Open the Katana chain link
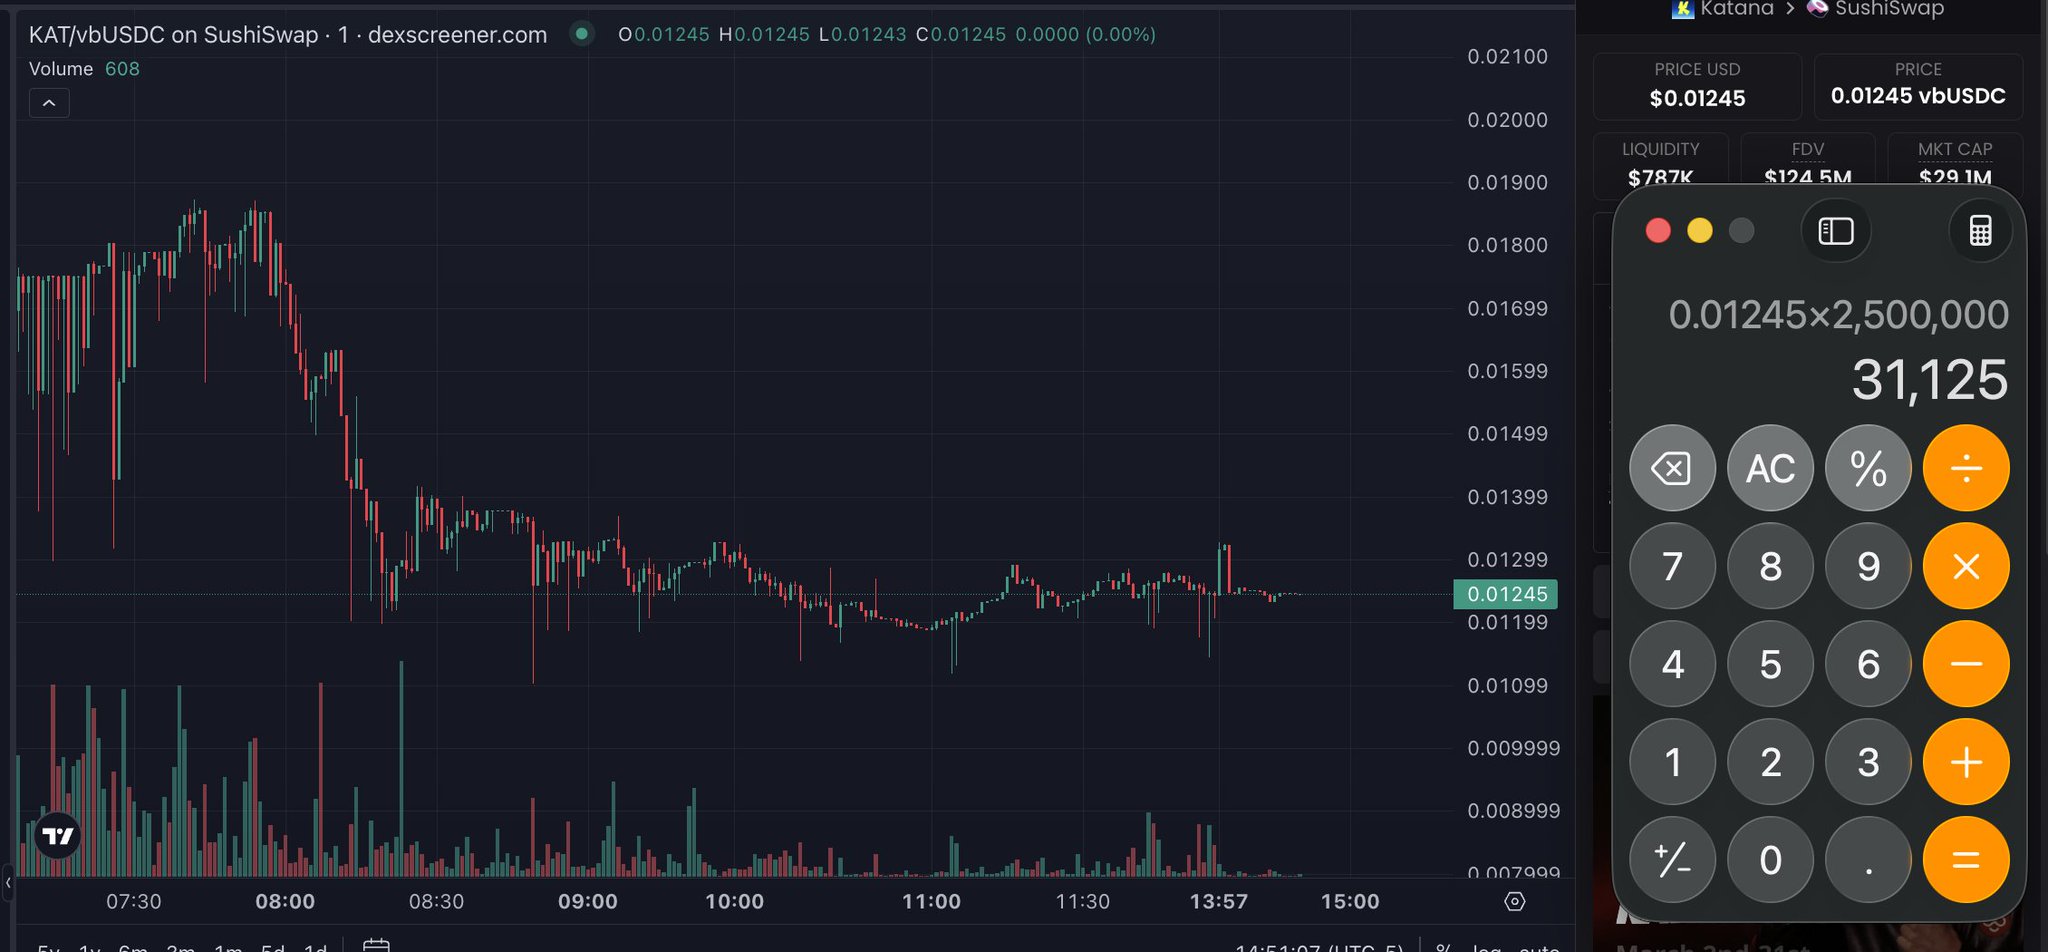The width and height of the screenshot is (2048, 952). [x=1723, y=9]
